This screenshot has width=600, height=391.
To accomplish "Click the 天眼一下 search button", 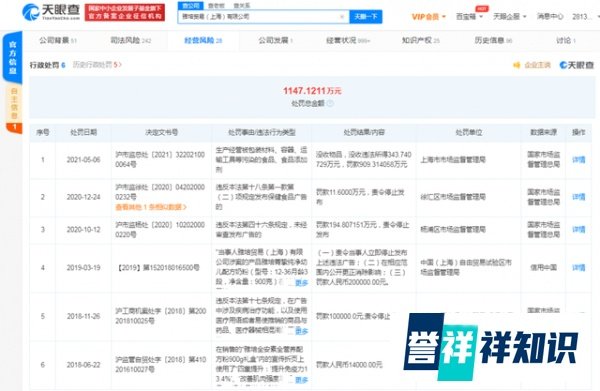I will pyautogui.click(x=366, y=17).
